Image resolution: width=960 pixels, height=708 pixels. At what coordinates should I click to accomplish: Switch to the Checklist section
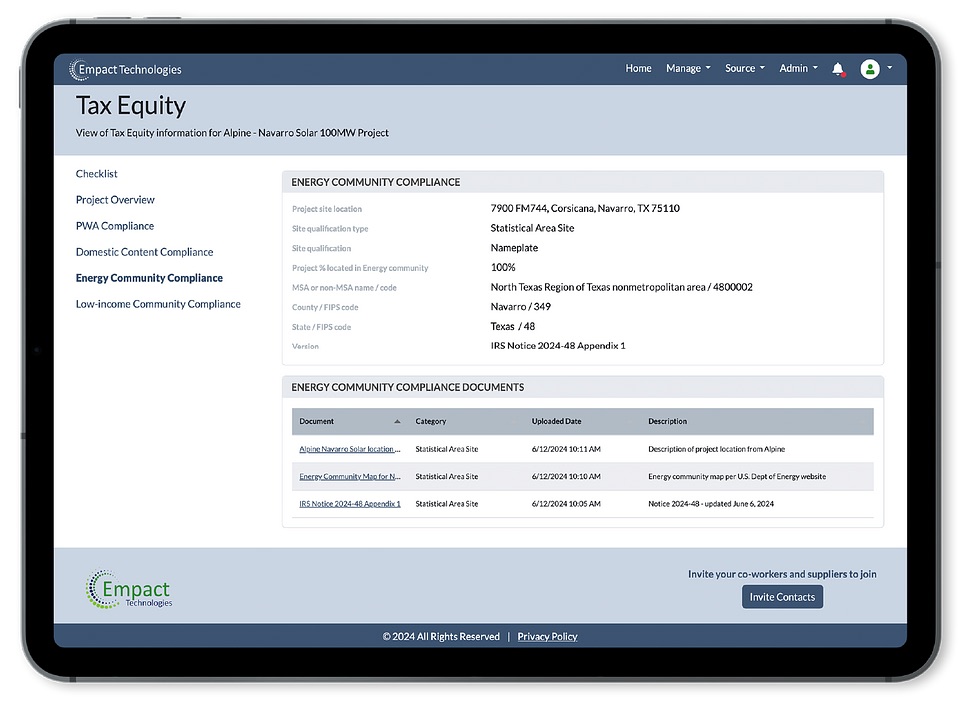[x=96, y=173]
